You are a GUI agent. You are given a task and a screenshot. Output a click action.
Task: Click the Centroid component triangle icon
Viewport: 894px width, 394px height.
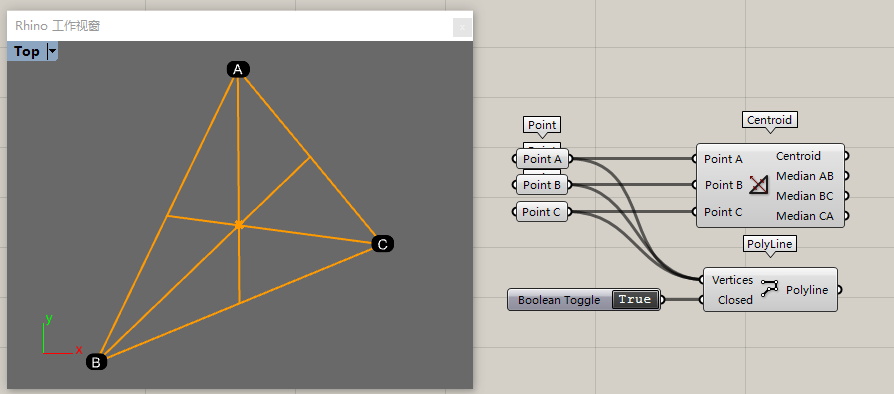pos(758,185)
